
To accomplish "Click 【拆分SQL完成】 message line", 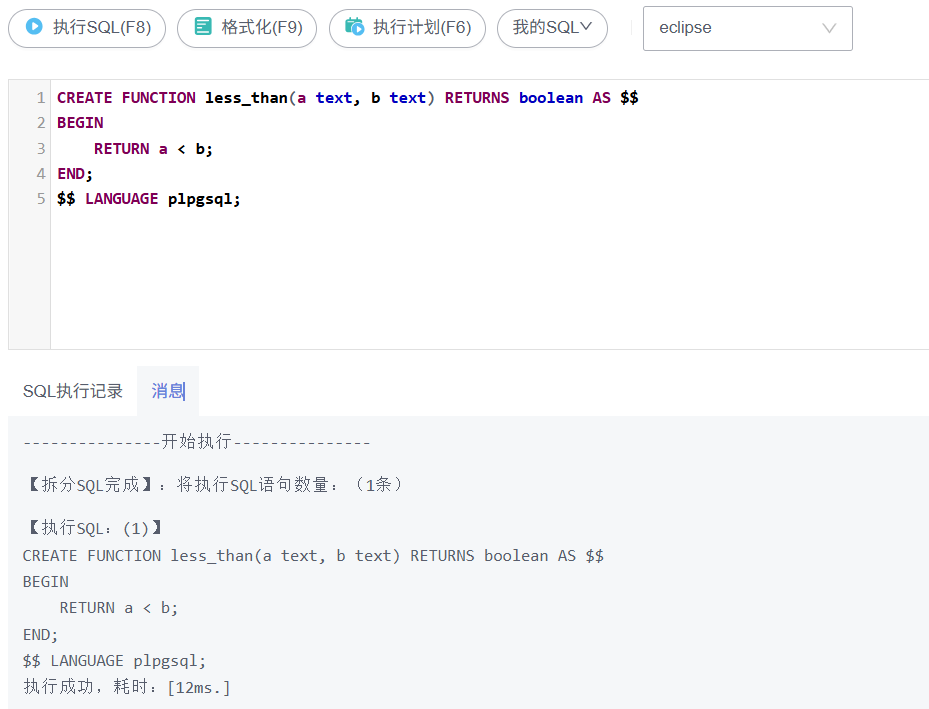I will tap(214, 485).
